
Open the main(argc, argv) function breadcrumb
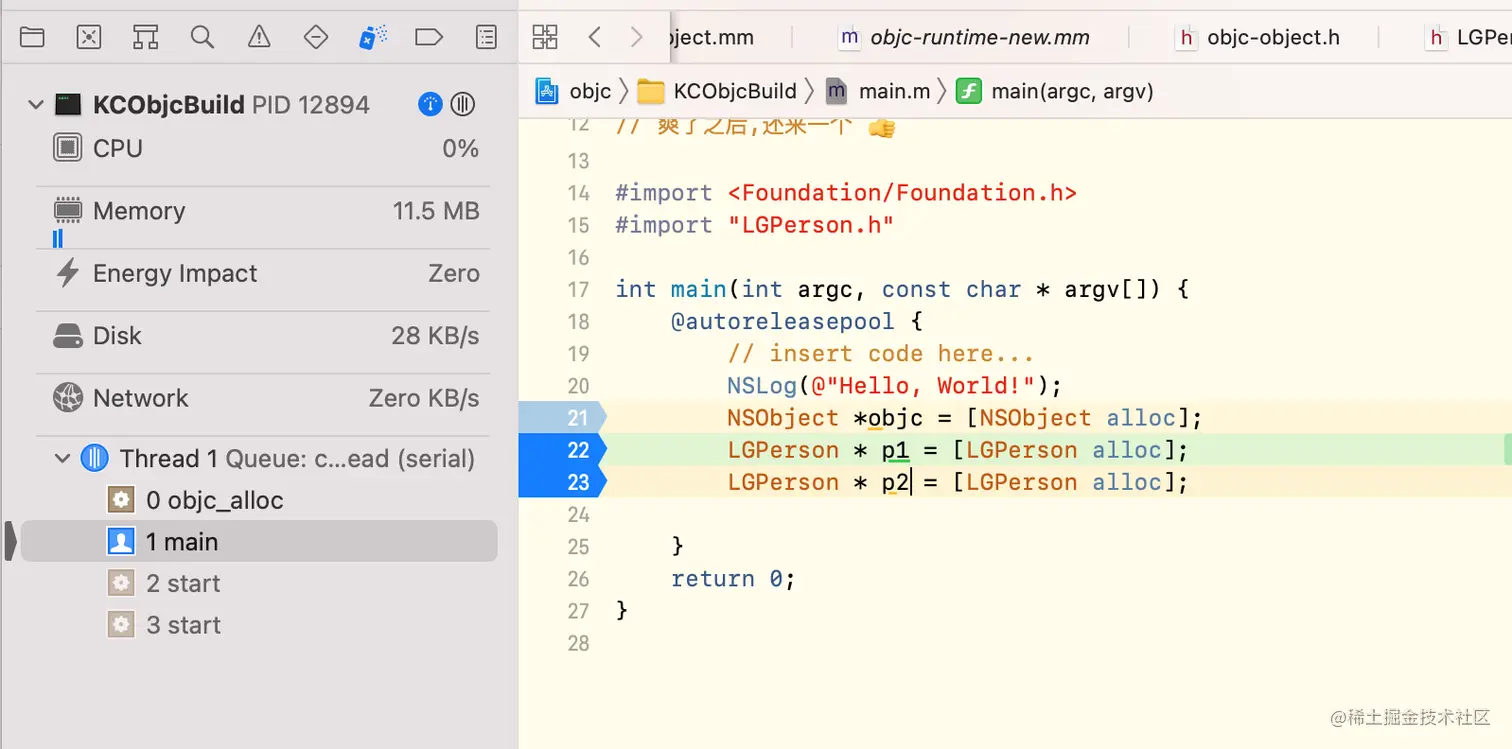tap(1055, 91)
